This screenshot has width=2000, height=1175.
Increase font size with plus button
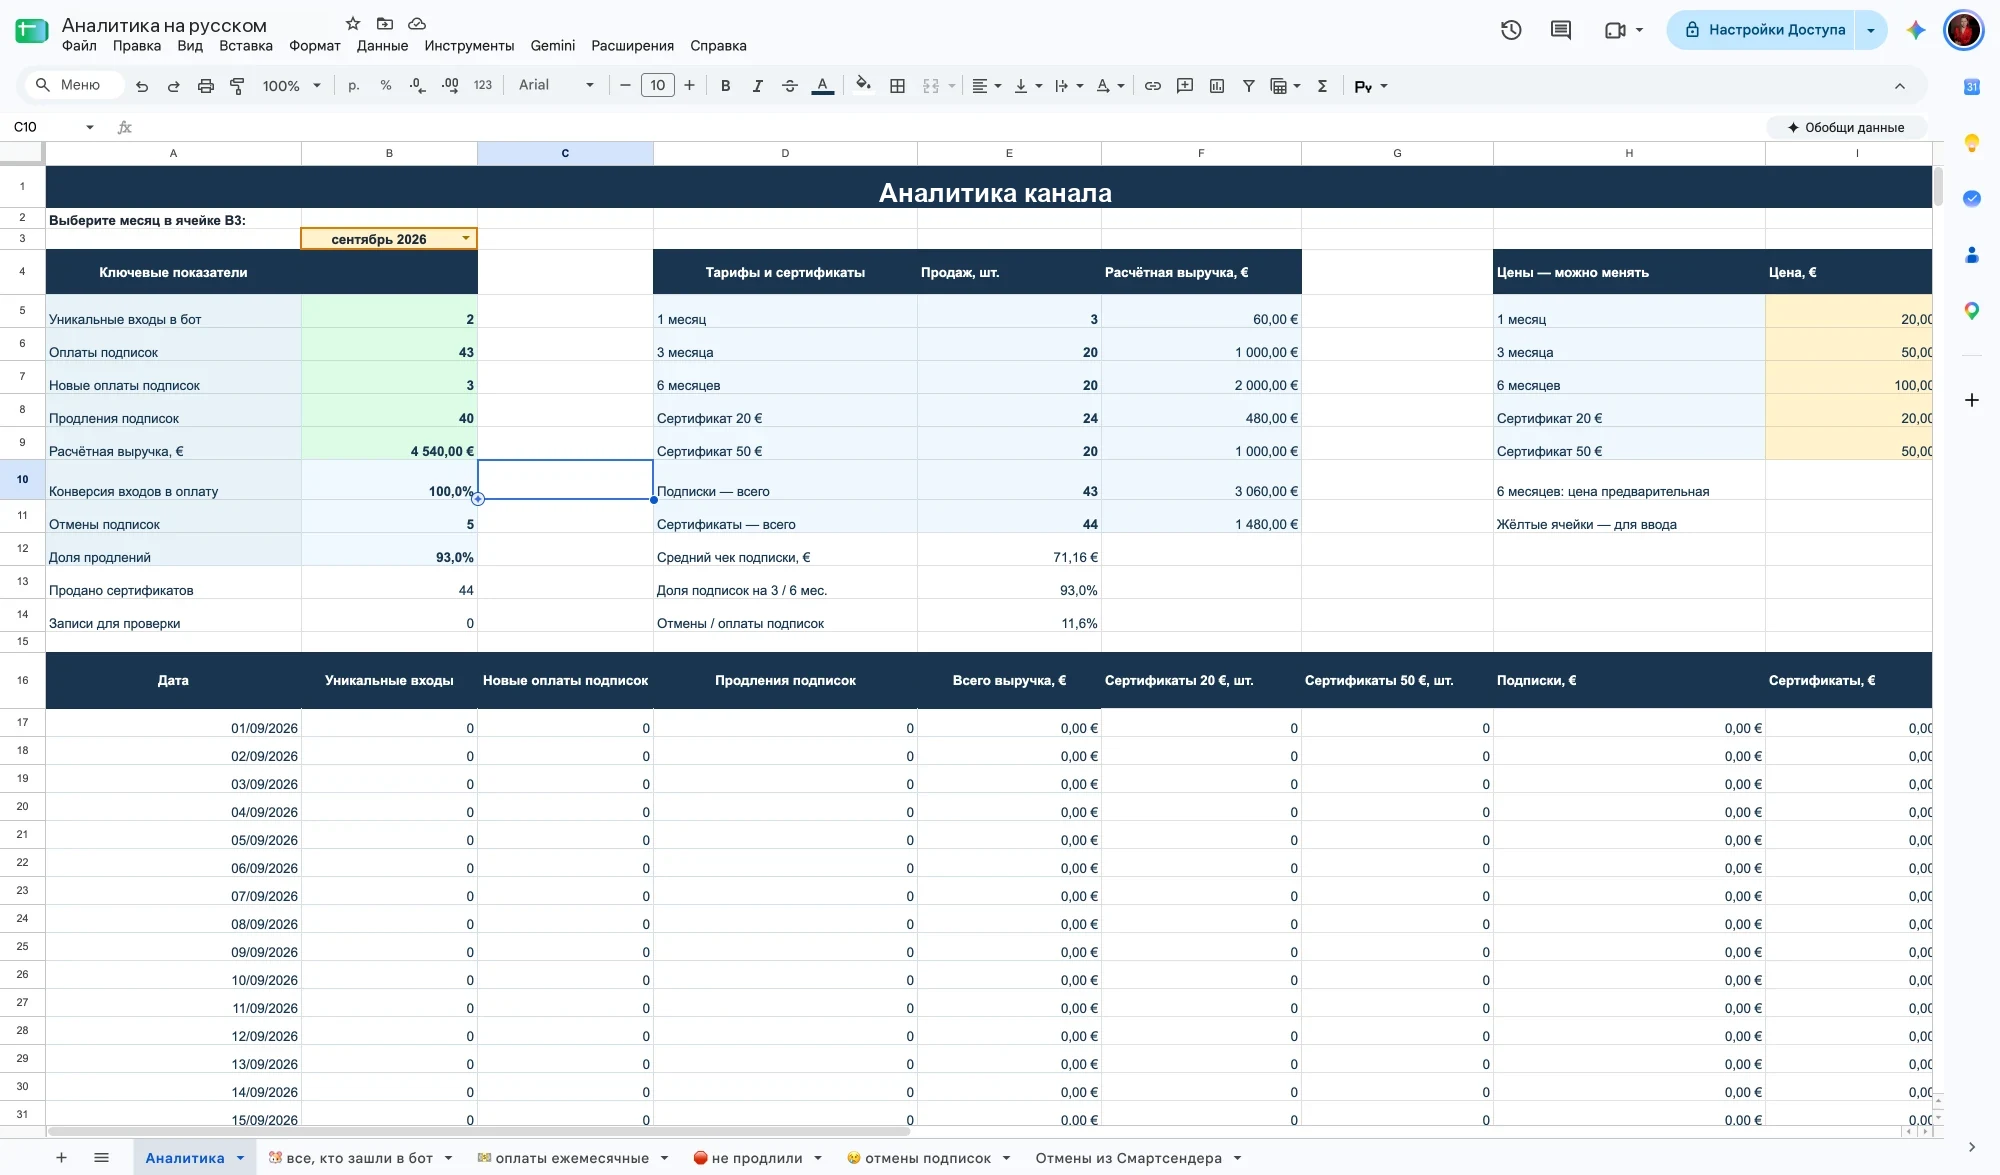click(x=689, y=86)
